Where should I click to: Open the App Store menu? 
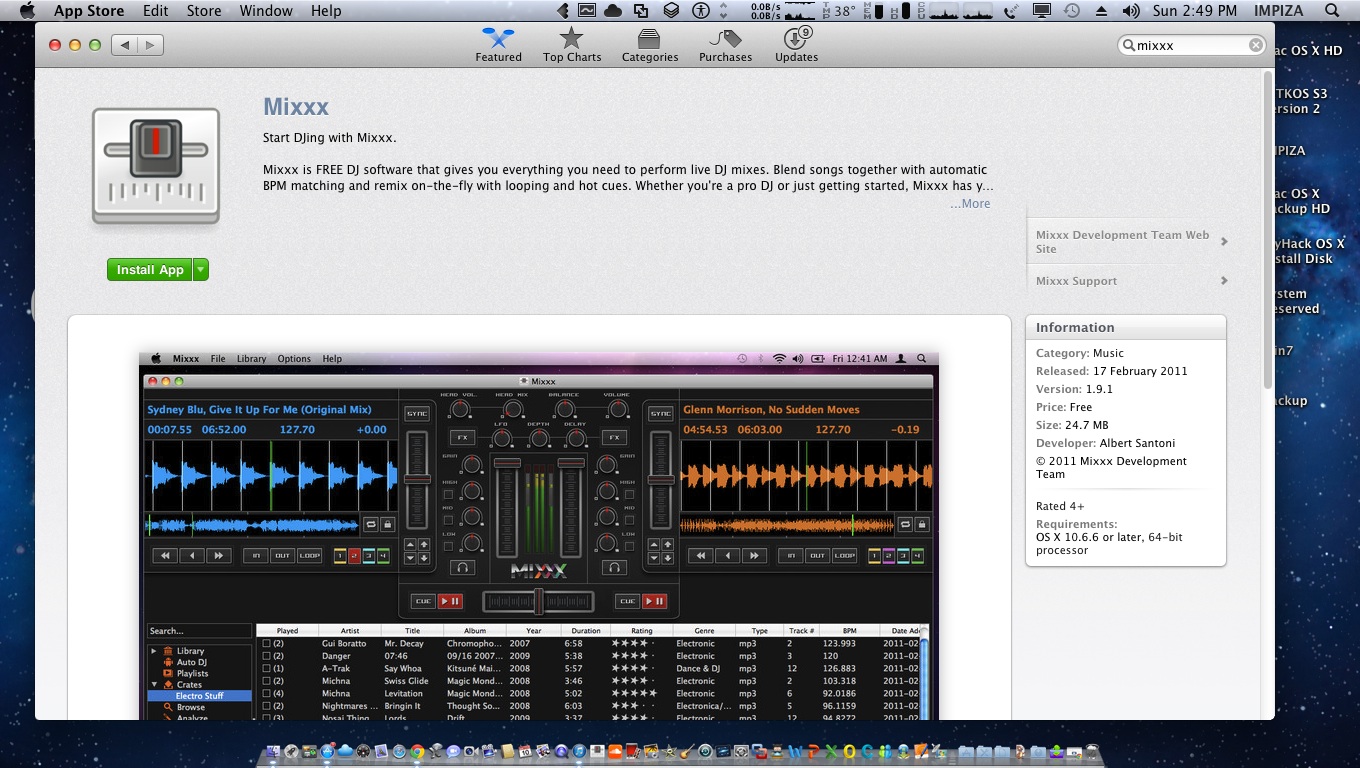click(89, 11)
